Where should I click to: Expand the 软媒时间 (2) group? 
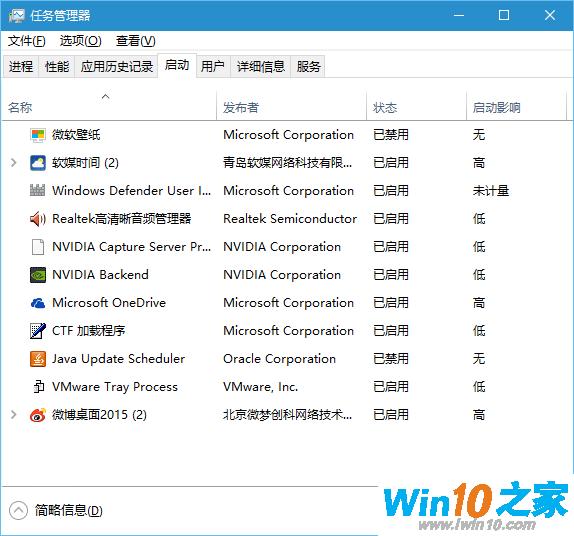[14, 163]
